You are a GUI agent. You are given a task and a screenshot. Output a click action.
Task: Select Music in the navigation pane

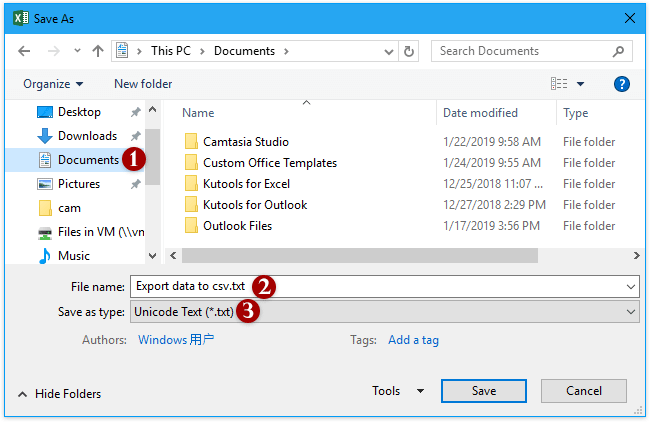click(73, 256)
